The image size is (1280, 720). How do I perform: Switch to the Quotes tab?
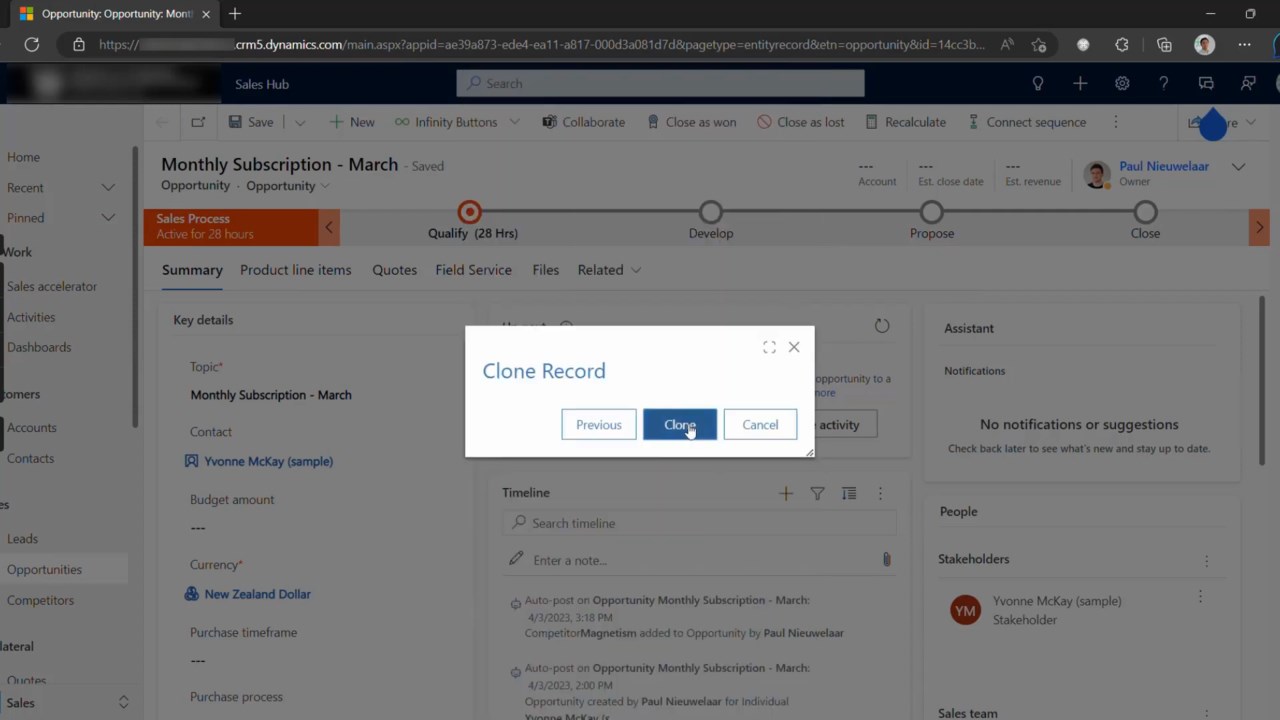tap(395, 270)
